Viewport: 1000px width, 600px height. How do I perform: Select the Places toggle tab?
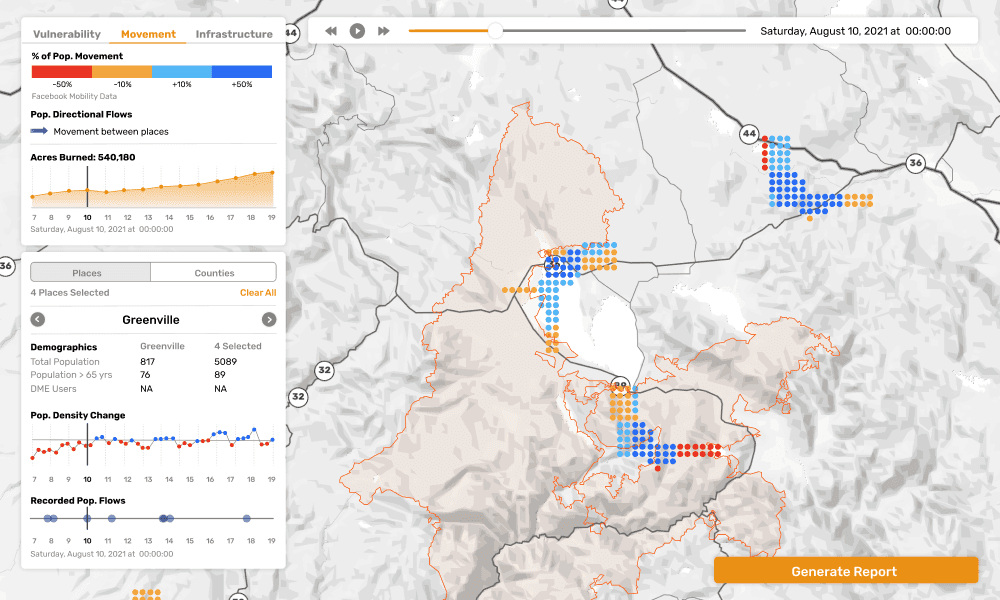91,272
